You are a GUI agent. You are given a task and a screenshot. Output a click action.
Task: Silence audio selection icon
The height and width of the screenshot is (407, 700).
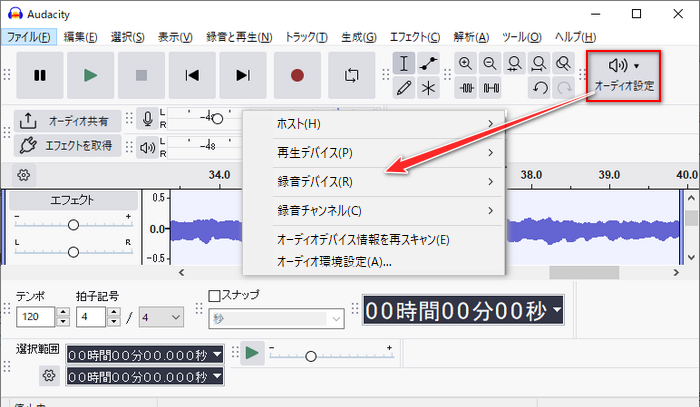(491, 88)
